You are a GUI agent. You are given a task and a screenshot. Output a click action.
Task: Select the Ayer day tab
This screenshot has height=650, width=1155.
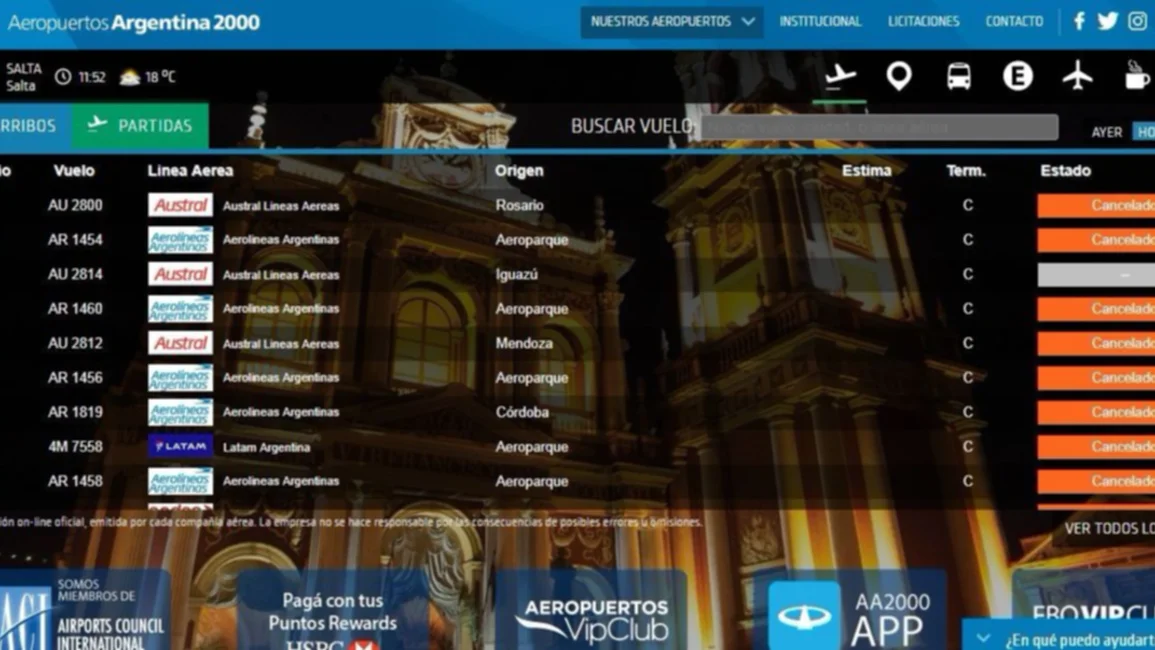click(x=1106, y=132)
